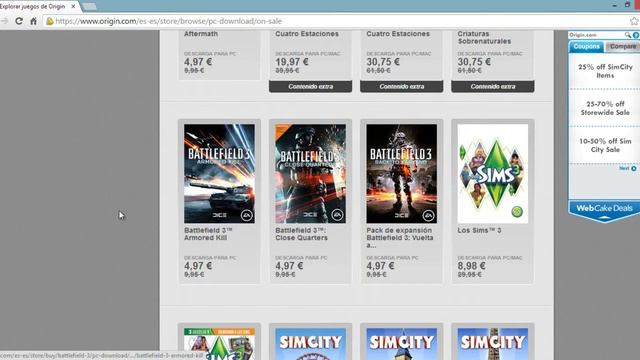Select the 19,97 € price

pos(292,62)
